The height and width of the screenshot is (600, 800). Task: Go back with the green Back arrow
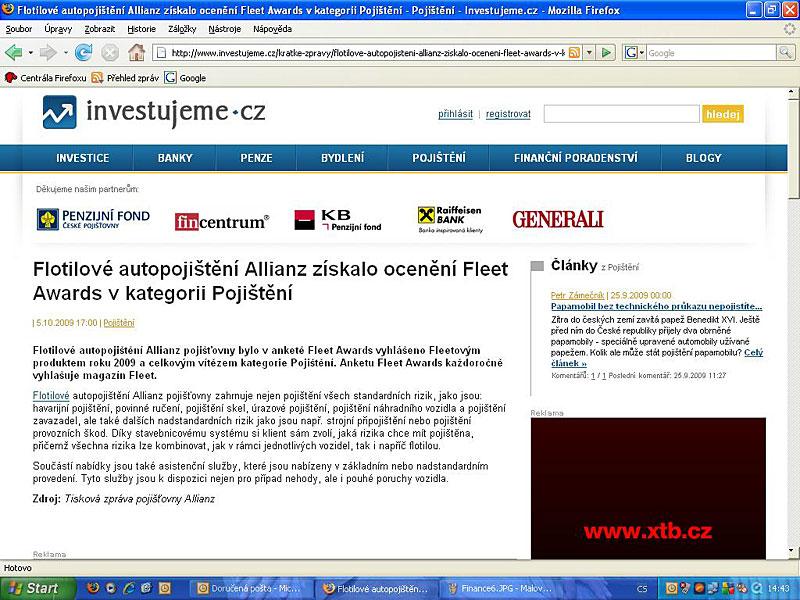(14, 52)
